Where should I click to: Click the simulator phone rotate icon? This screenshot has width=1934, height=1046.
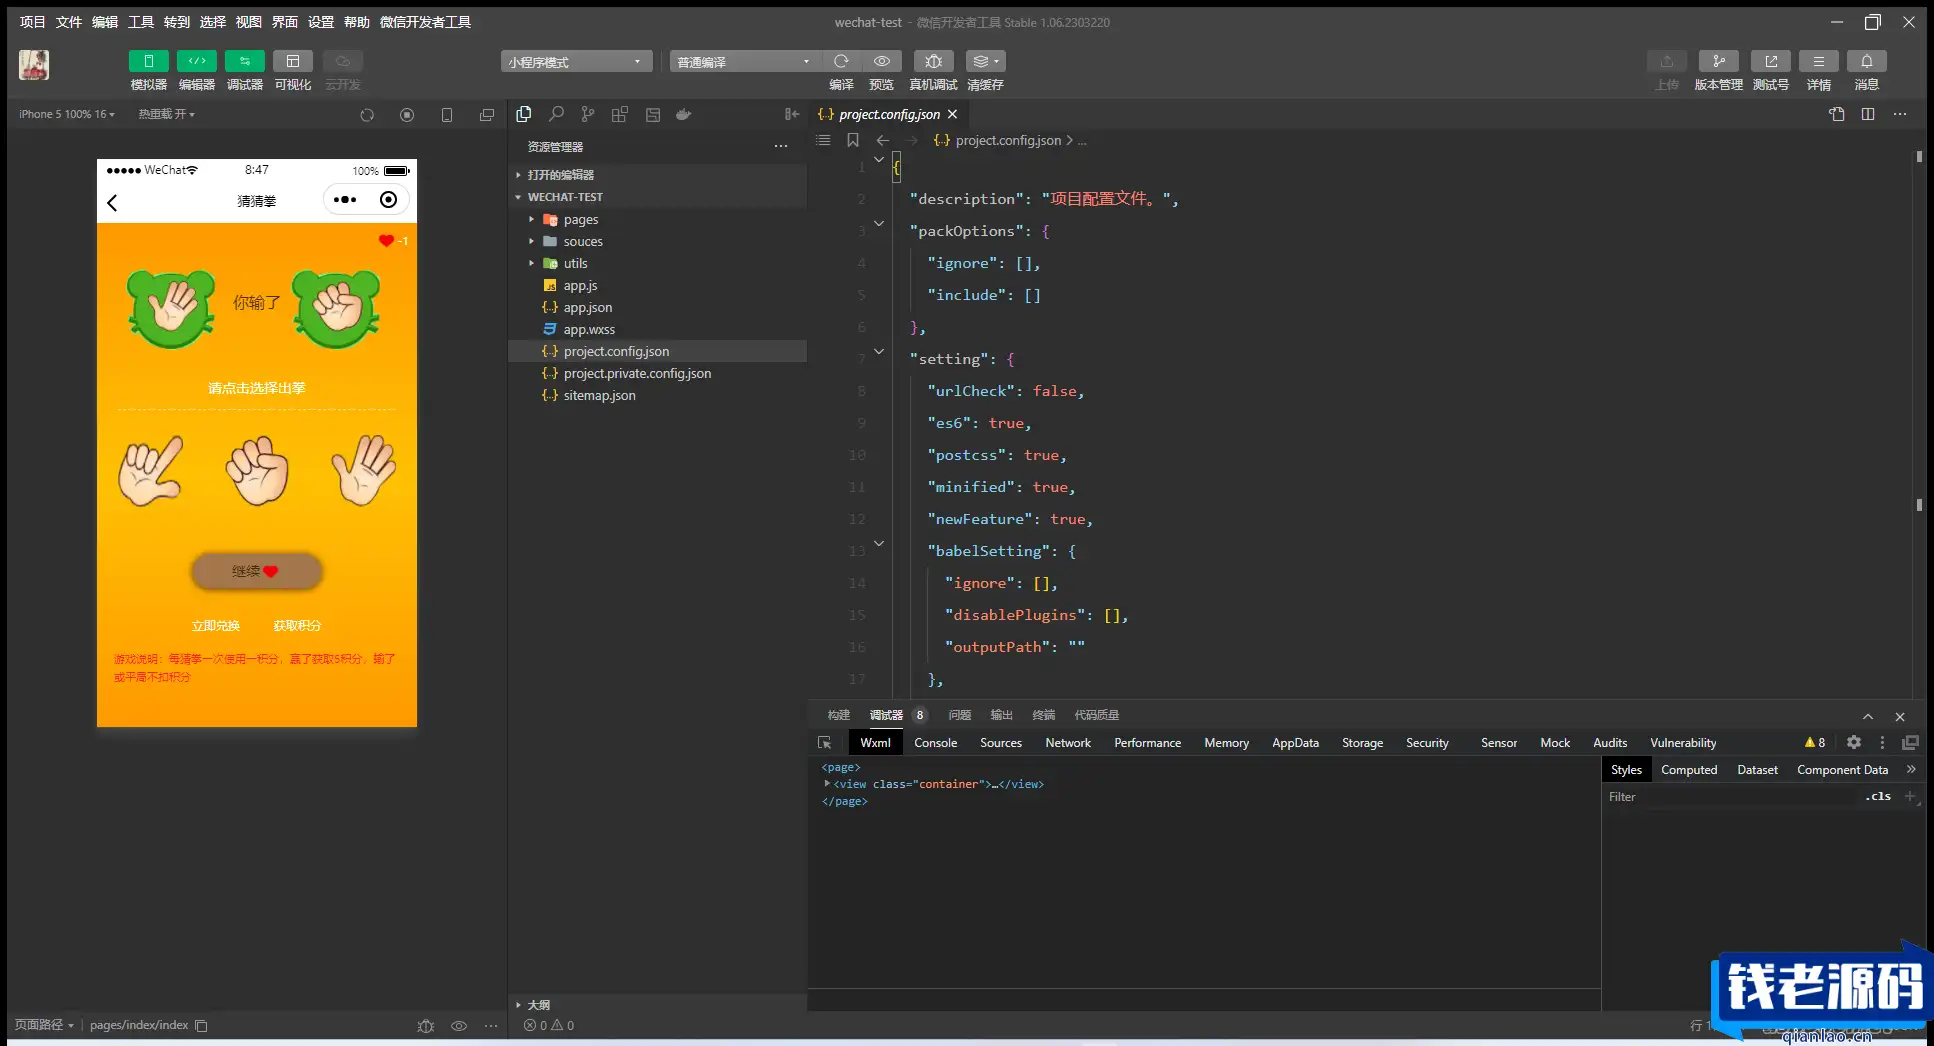click(x=447, y=115)
